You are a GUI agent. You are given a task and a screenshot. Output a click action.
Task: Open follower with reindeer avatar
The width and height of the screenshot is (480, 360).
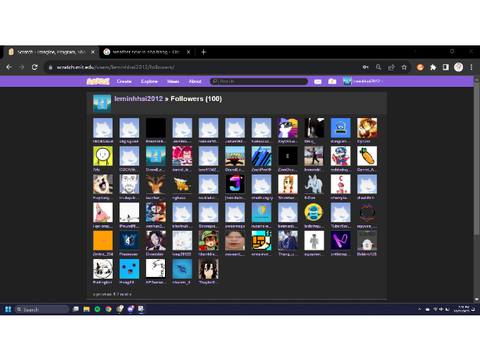point(156,184)
